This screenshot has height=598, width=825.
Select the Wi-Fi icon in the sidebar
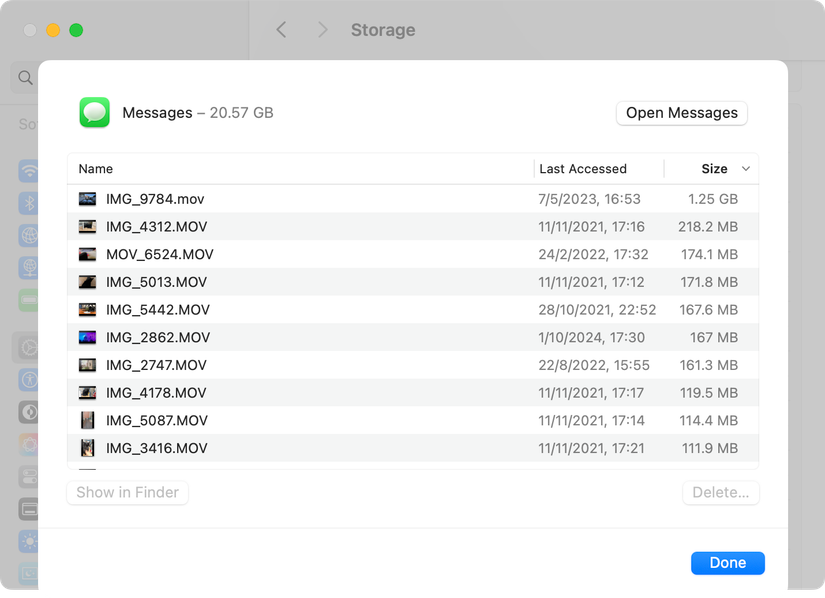(29, 170)
